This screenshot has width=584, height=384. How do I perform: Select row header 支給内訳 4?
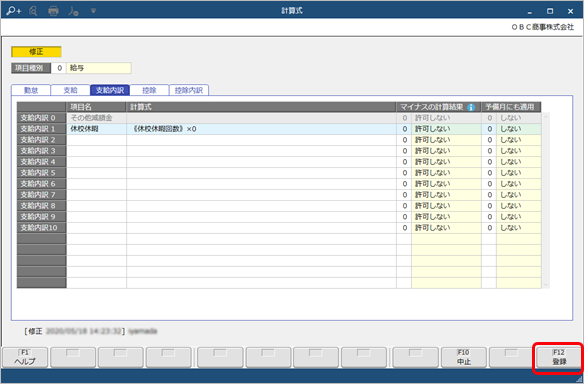41,162
